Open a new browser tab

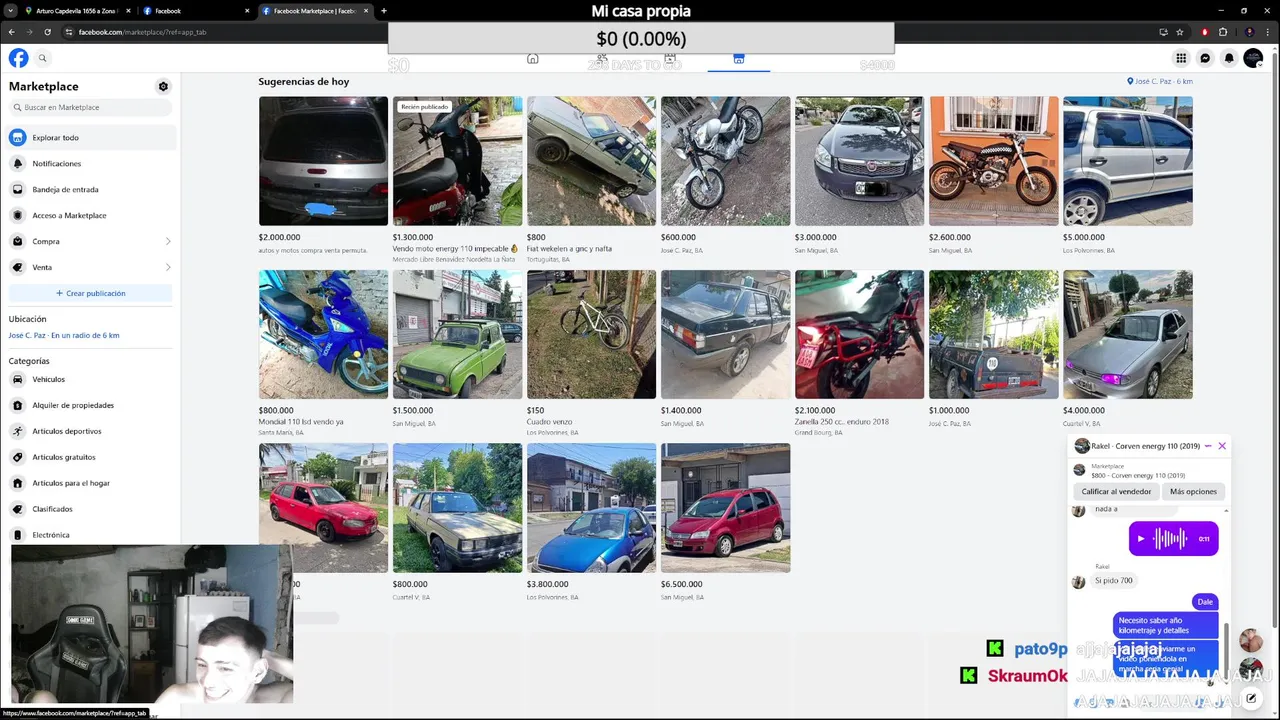[x=384, y=11]
